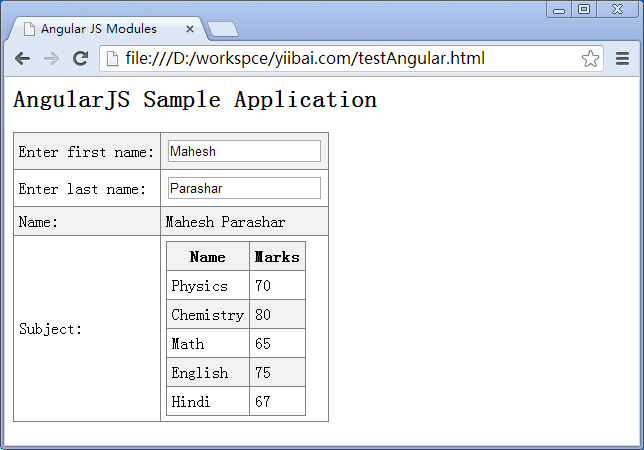
Task: Click the Marks column header
Action: pos(277,257)
